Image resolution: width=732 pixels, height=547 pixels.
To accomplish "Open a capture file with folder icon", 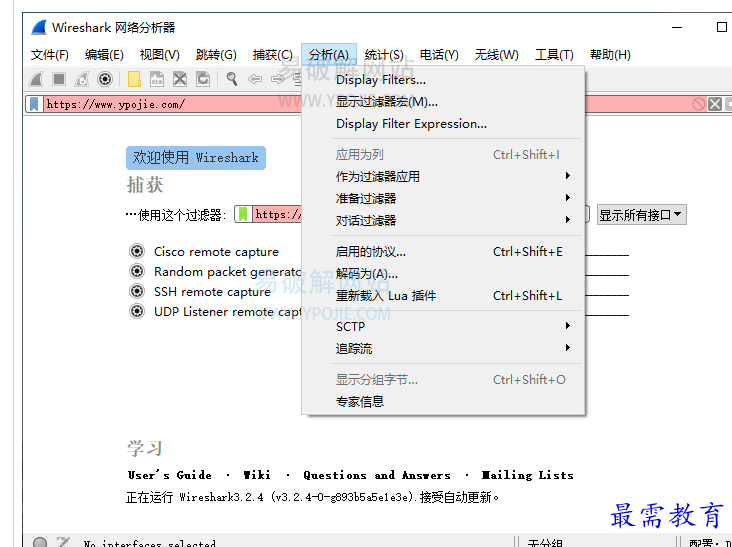I will pos(134,79).
